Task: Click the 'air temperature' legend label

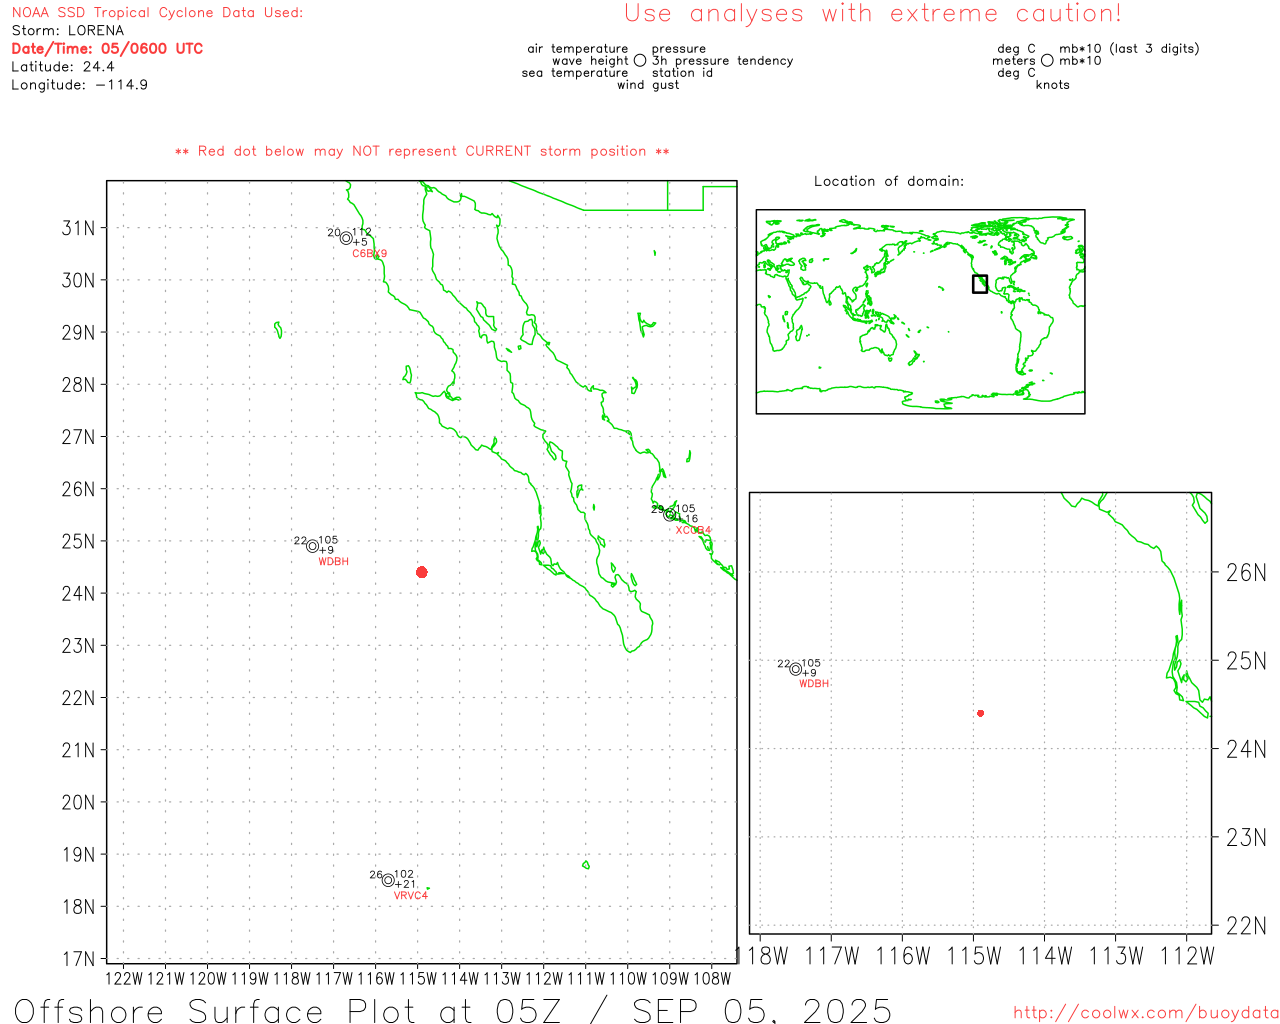Action: (x=578, y=49)
